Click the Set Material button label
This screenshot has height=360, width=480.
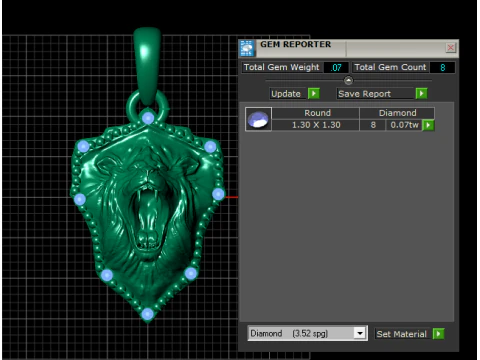coord(401,334)
